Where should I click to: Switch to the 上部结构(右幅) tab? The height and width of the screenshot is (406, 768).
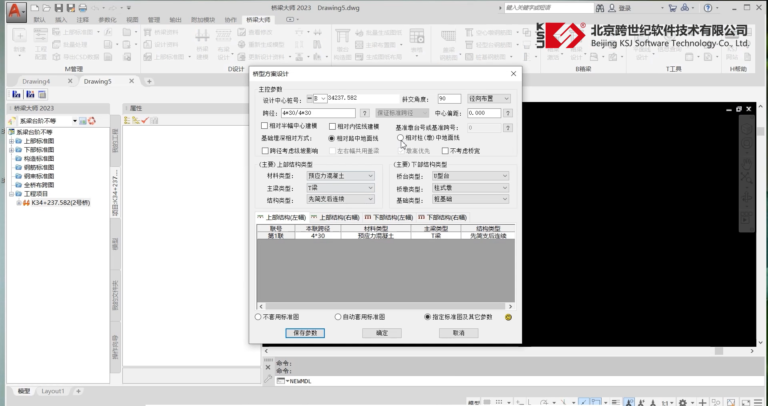[x=336, y=217]
